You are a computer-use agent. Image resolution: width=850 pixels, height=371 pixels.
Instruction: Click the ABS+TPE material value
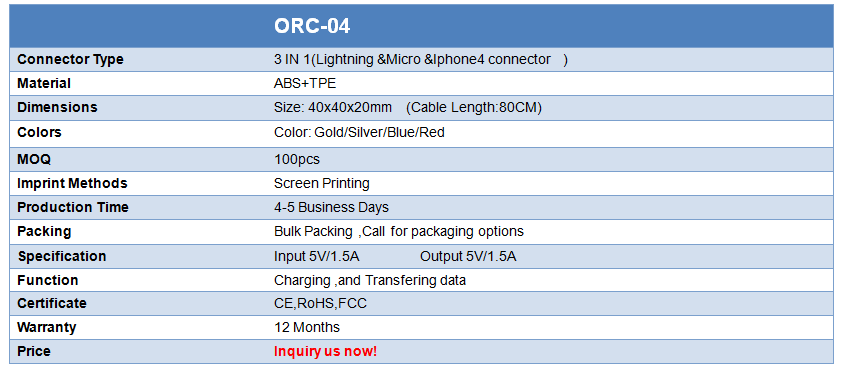pyautogui.click(x=305, y=84)
